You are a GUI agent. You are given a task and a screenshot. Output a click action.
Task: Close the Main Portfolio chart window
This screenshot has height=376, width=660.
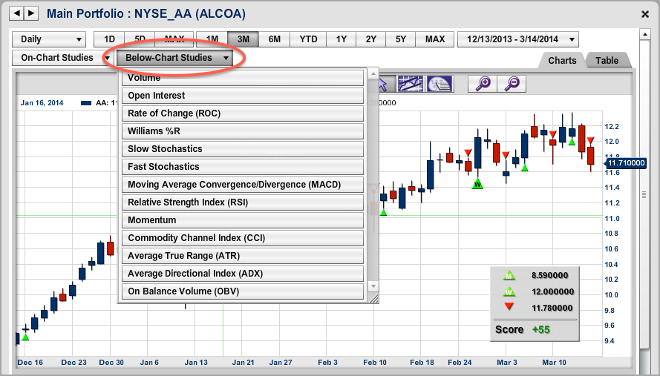(645, 14)
